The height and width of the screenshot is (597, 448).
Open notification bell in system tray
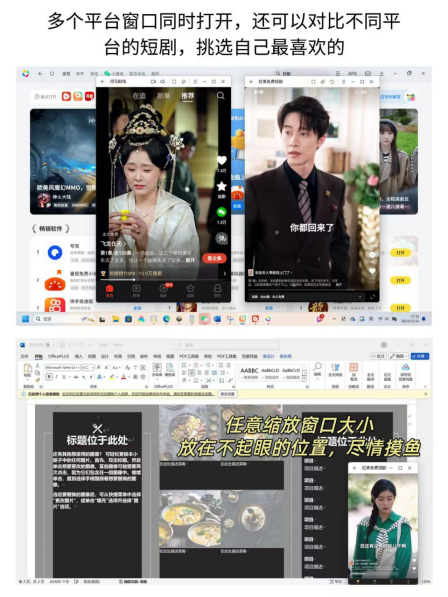click(424, 319)
